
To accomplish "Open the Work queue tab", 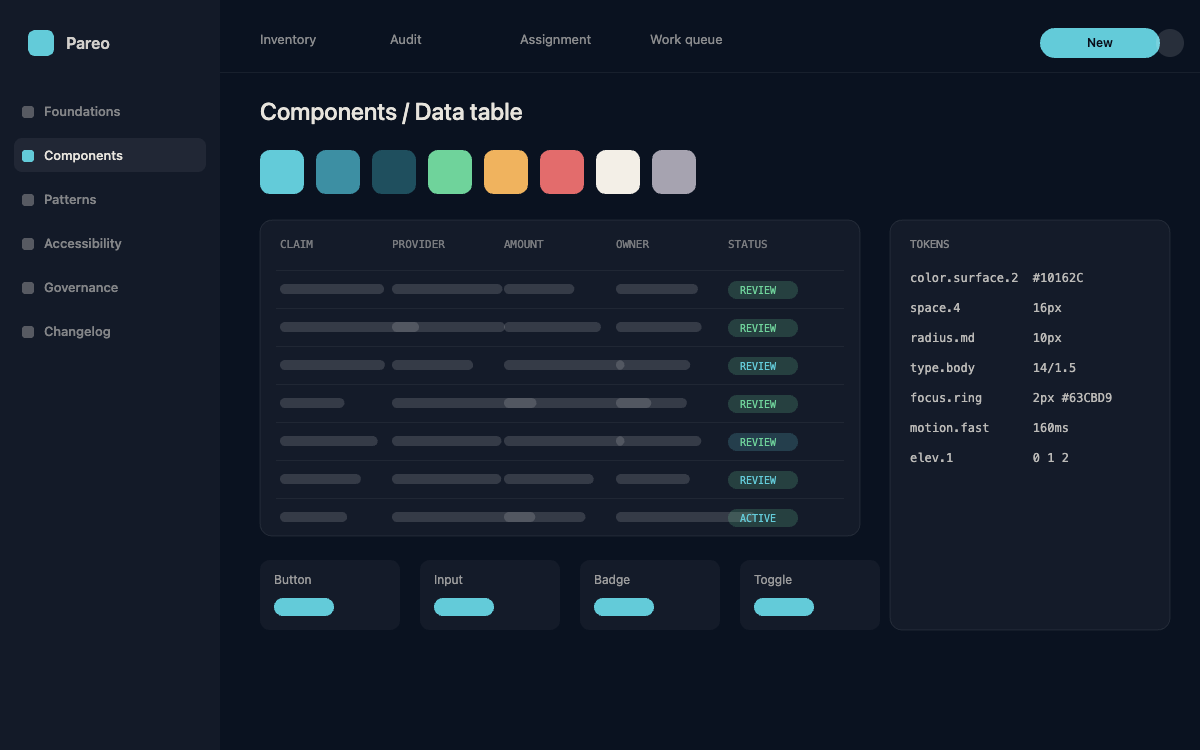I will (686, 40).
